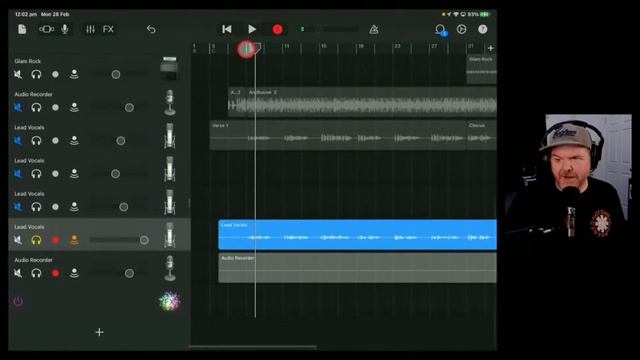Select the Verse 1 audio region
This screenshot has height=360, width=640.
pos(338,135)
